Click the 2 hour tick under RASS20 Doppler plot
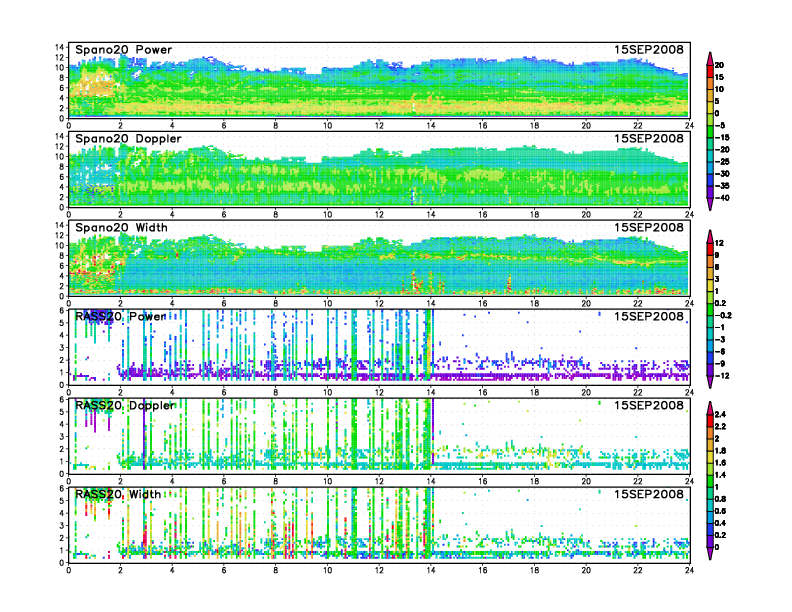The image size is (792, 612). pos(120,481)
